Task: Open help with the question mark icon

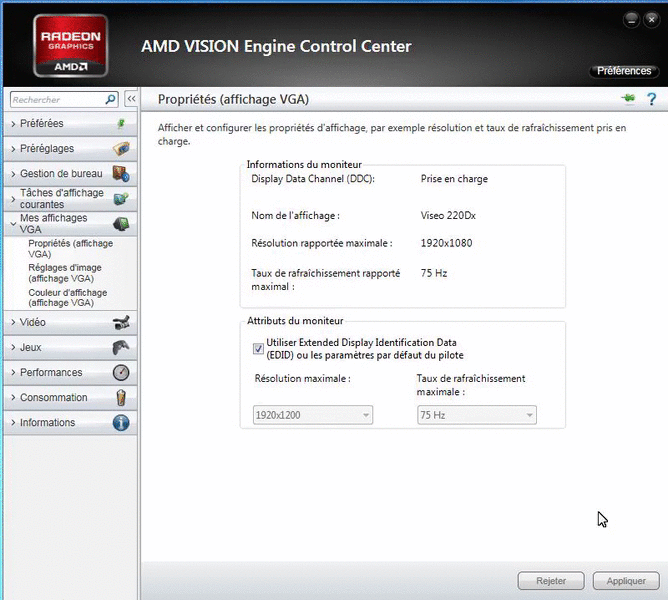Action: 651,99
